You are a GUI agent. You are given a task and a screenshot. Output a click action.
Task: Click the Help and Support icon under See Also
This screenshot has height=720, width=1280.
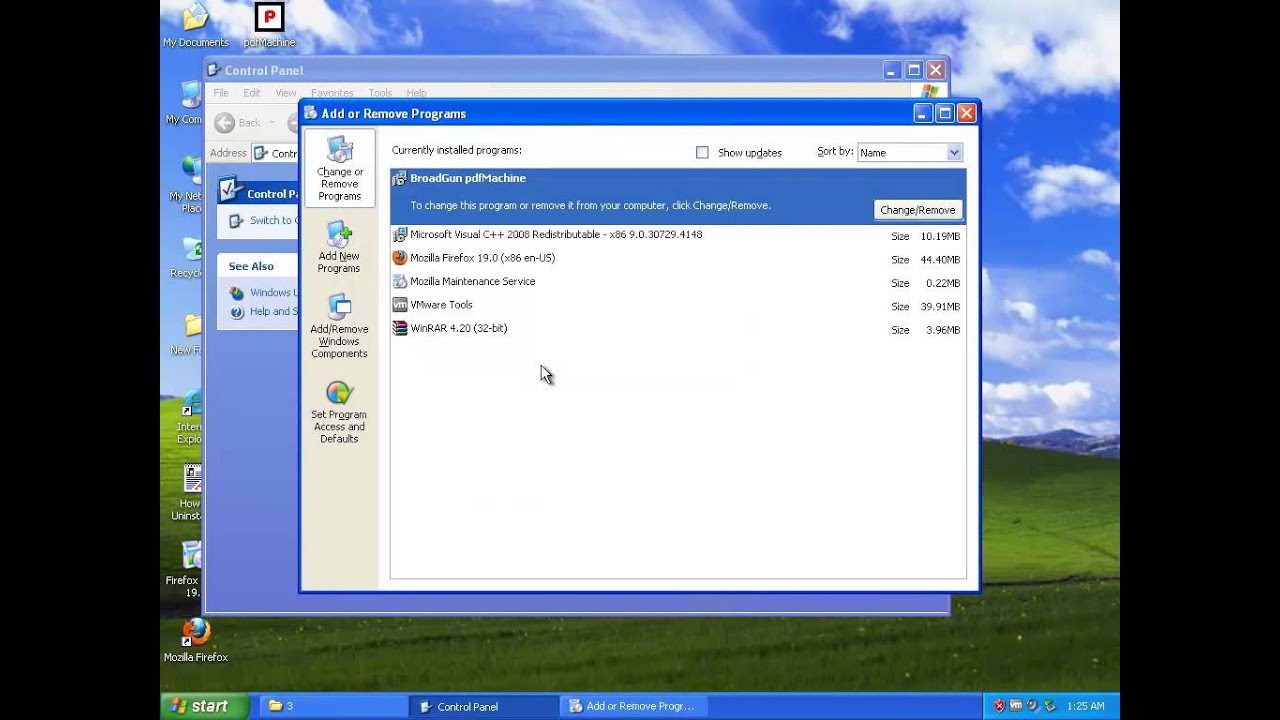(x=237, y=312)
